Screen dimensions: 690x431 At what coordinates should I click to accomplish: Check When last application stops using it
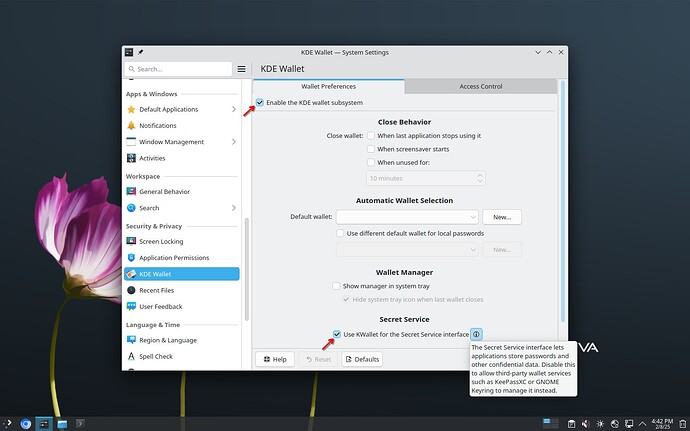pyautogui.click(x=371, y=136)
